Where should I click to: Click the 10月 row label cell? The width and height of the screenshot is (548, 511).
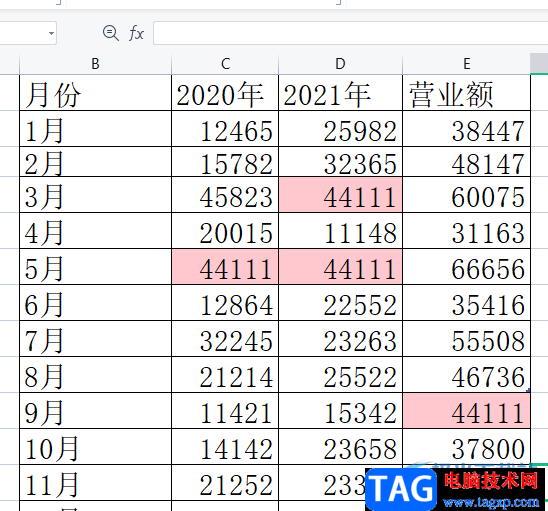[x=95, y=447]
